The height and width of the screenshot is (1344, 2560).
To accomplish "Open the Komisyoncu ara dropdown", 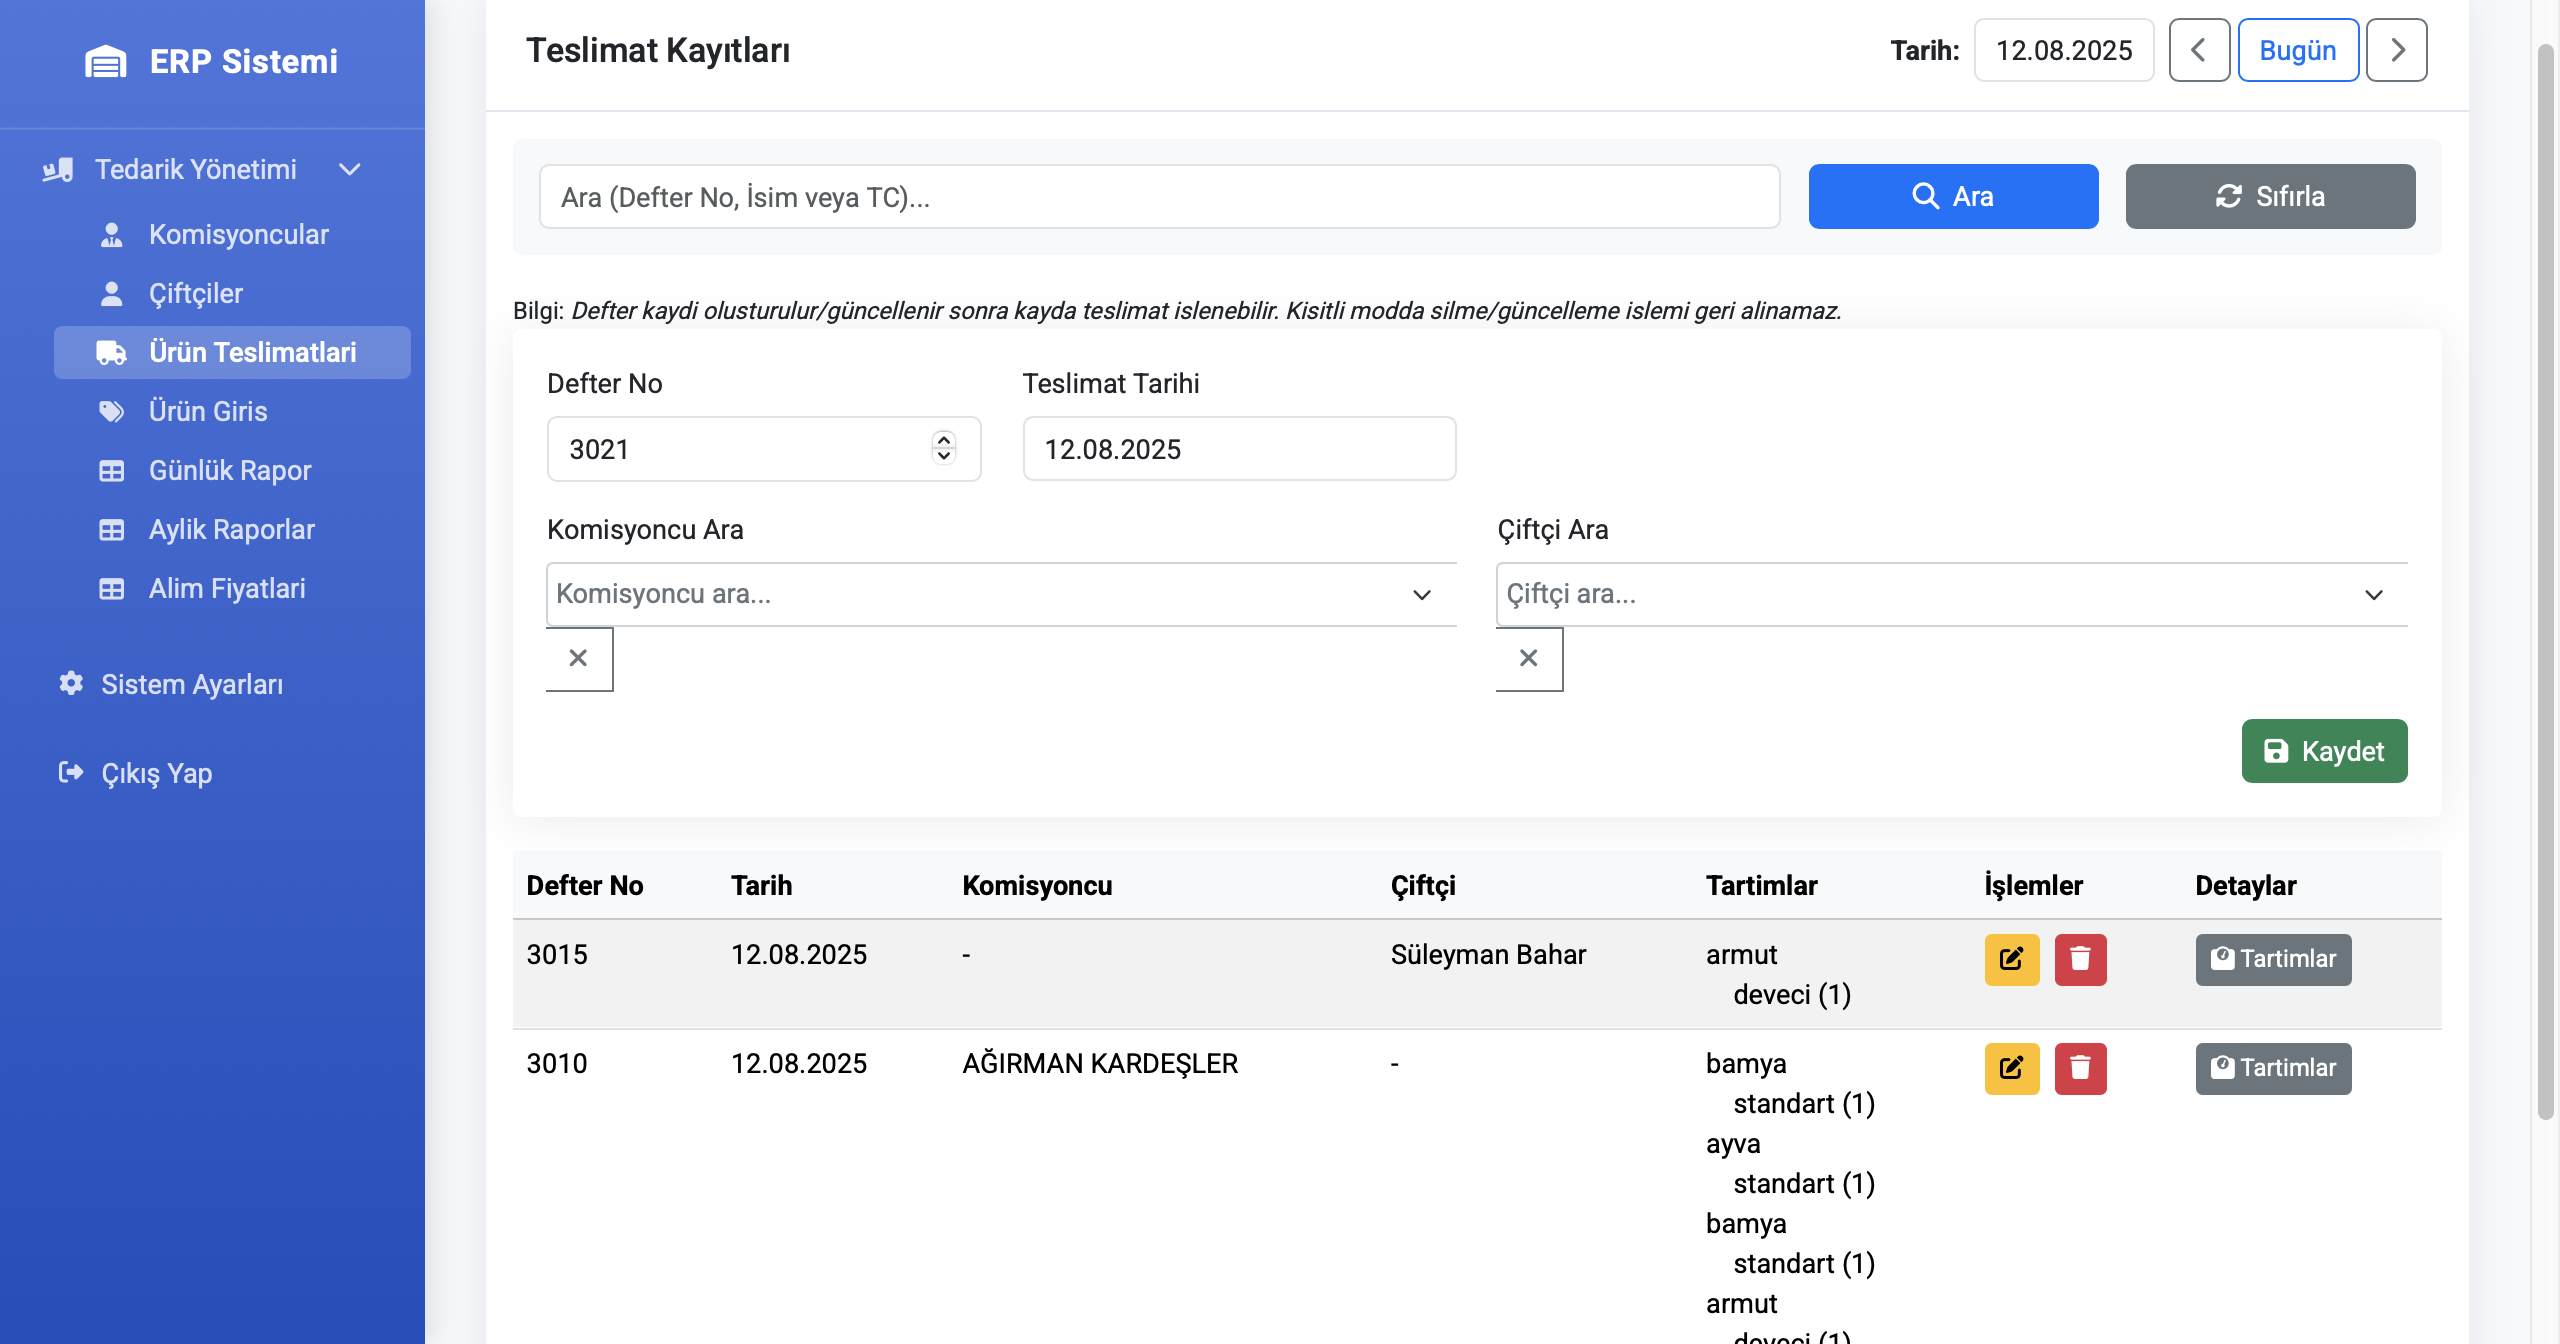I will [x=1001, y=594].
